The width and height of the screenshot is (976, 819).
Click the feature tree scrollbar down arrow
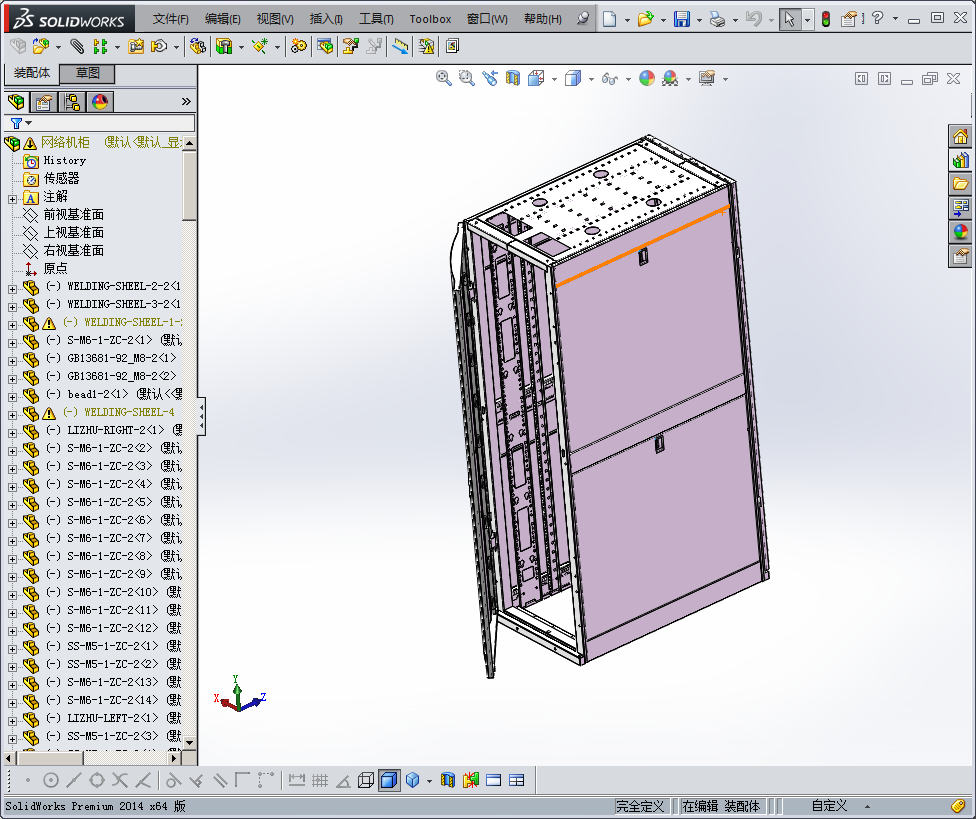[188, 743]
